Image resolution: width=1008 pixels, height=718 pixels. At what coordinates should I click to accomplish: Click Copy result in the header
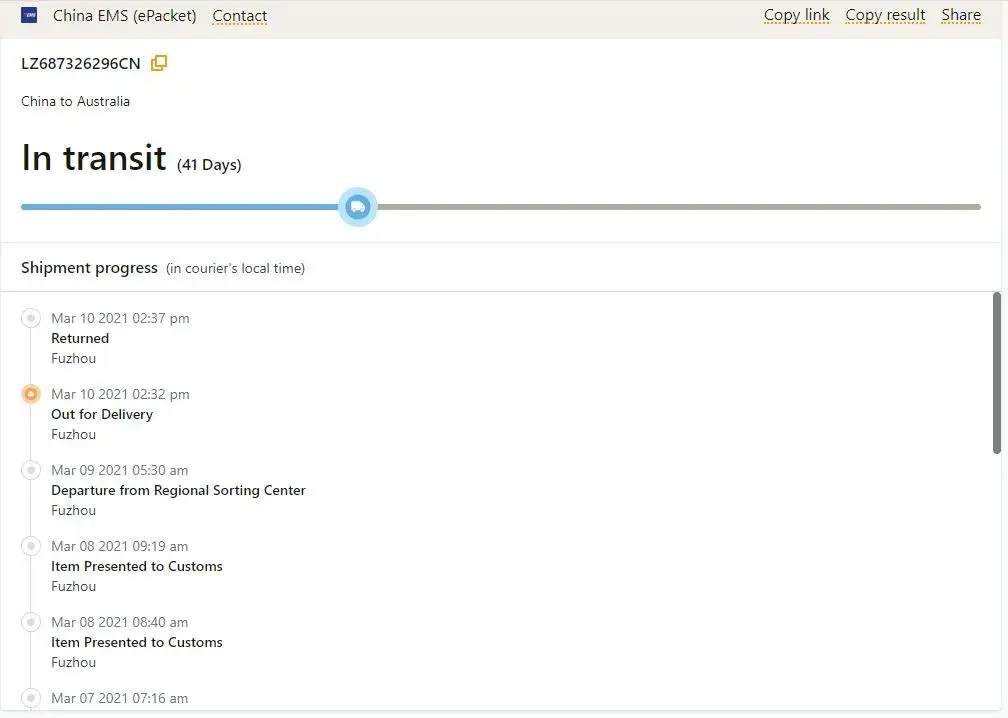tap(885, 15)
